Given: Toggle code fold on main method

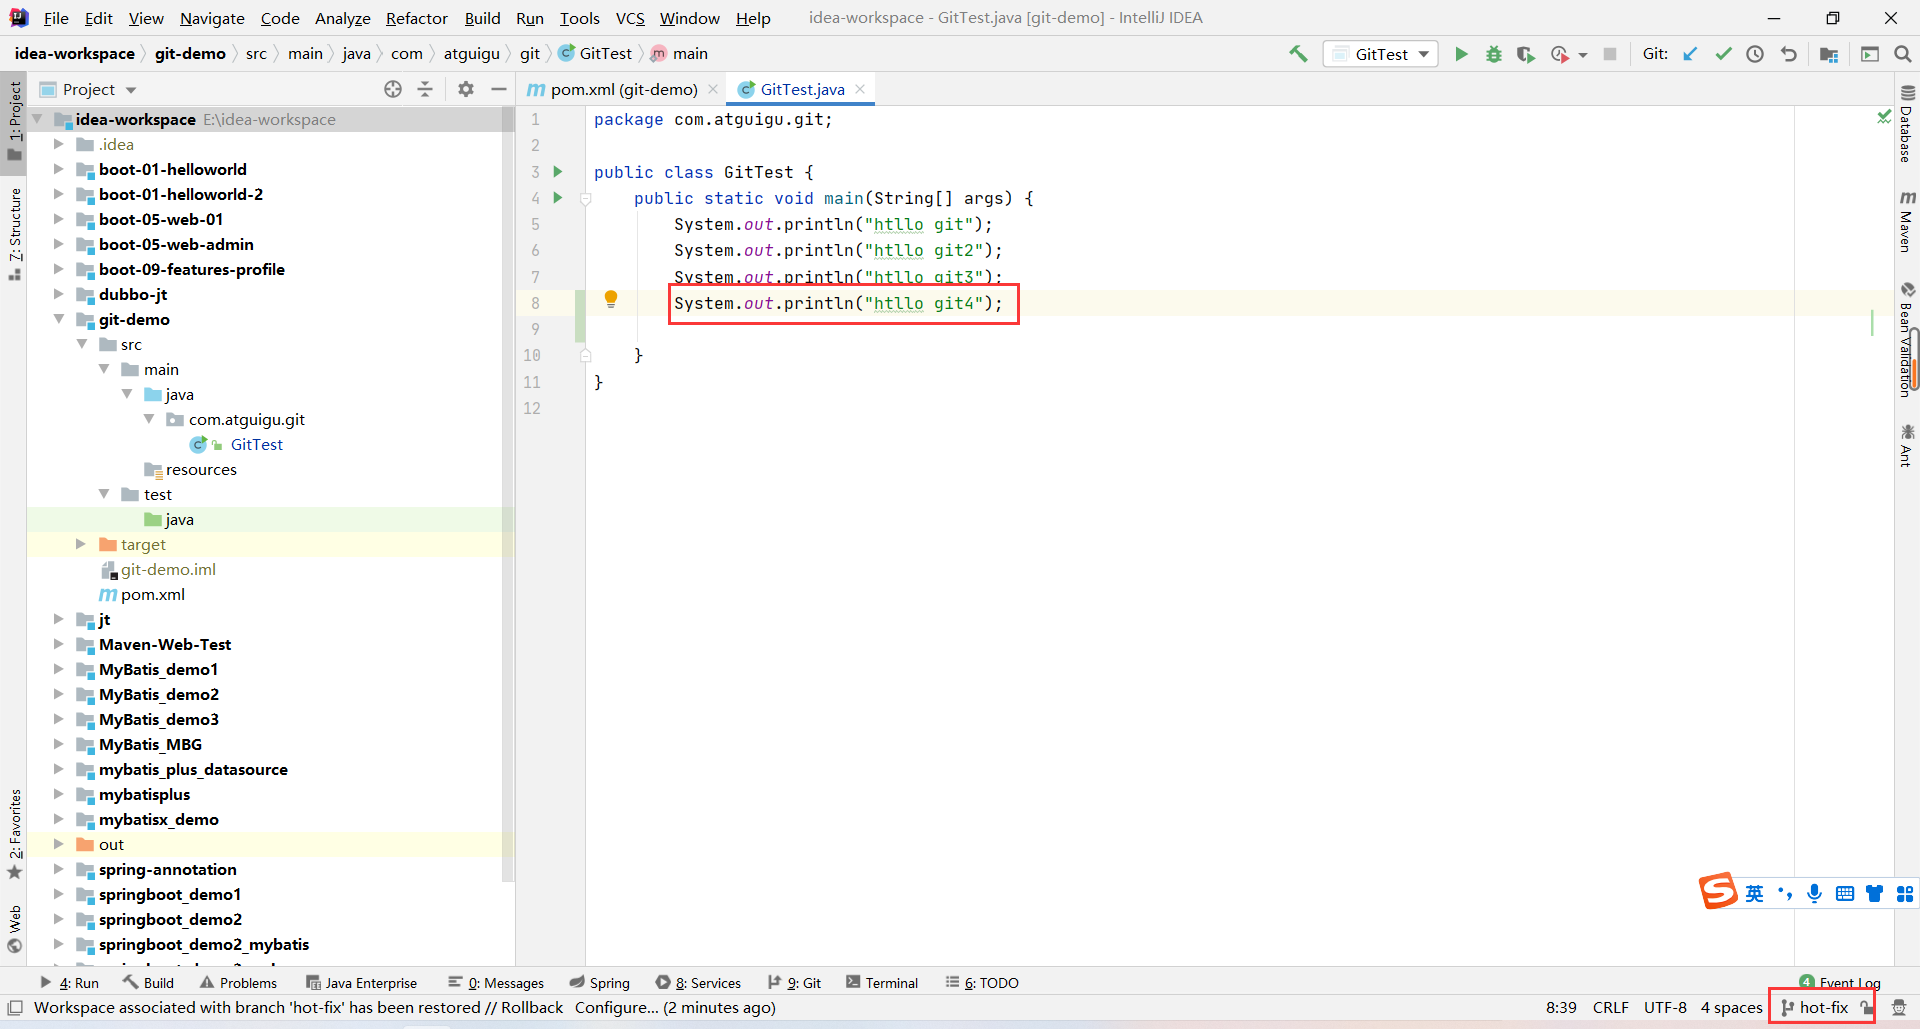Looking at the screenshot, I should tap(586, 198).
